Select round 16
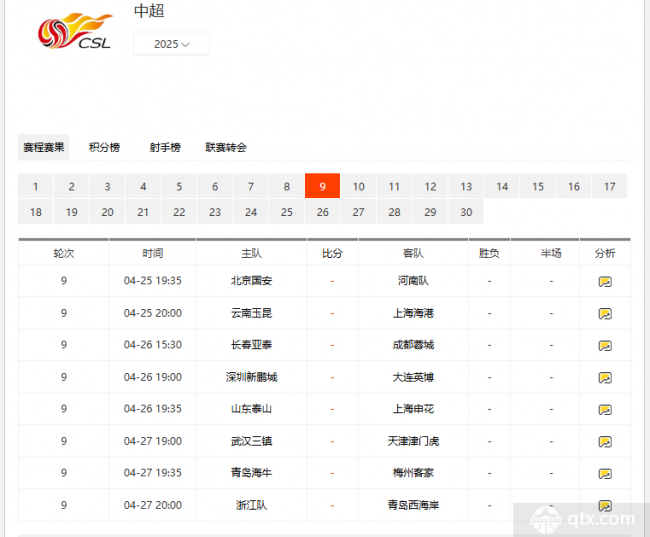The width and height of the screenshot is (650, 537). click(x=574, y=186)
